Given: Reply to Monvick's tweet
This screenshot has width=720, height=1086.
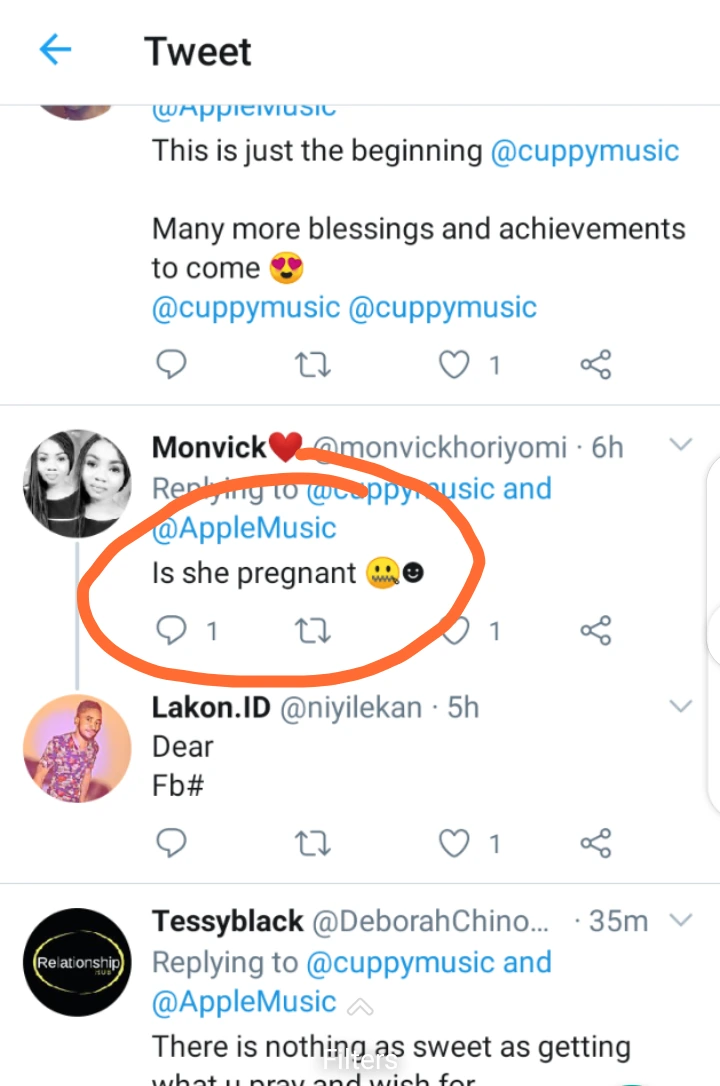Looking at the screenshot, I should coord(173,631).
